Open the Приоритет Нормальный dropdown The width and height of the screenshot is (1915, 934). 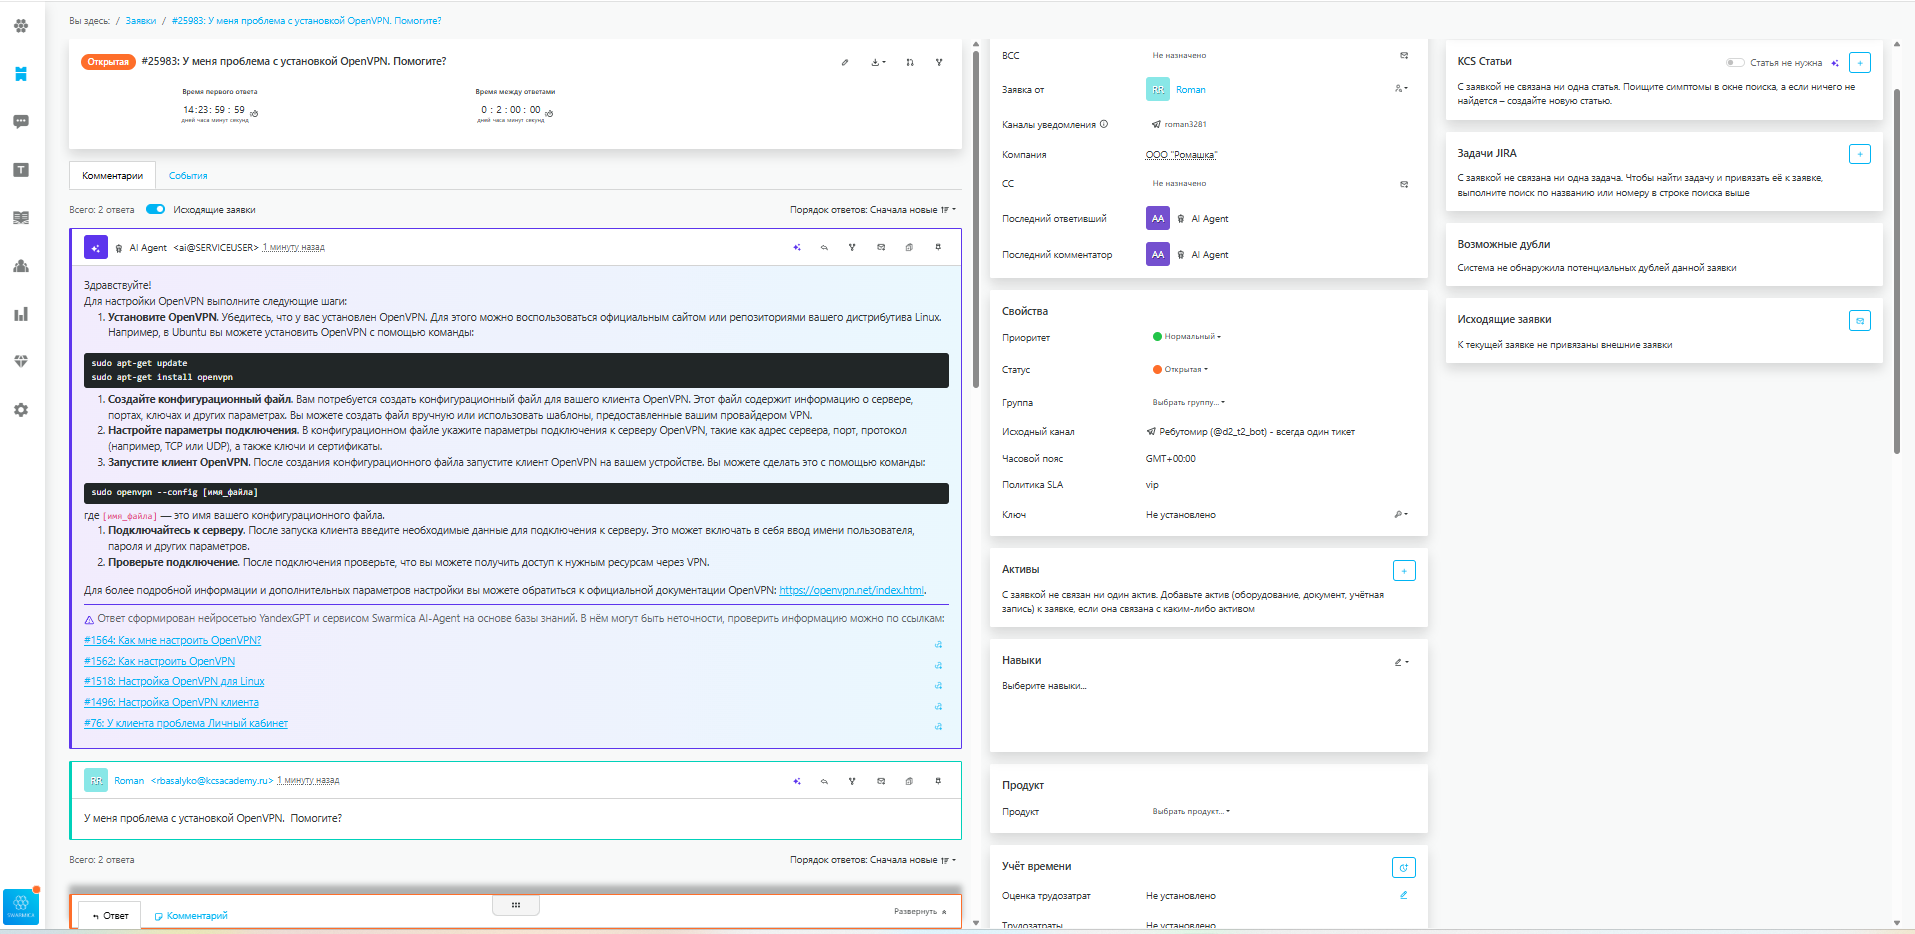(1191, 337)
